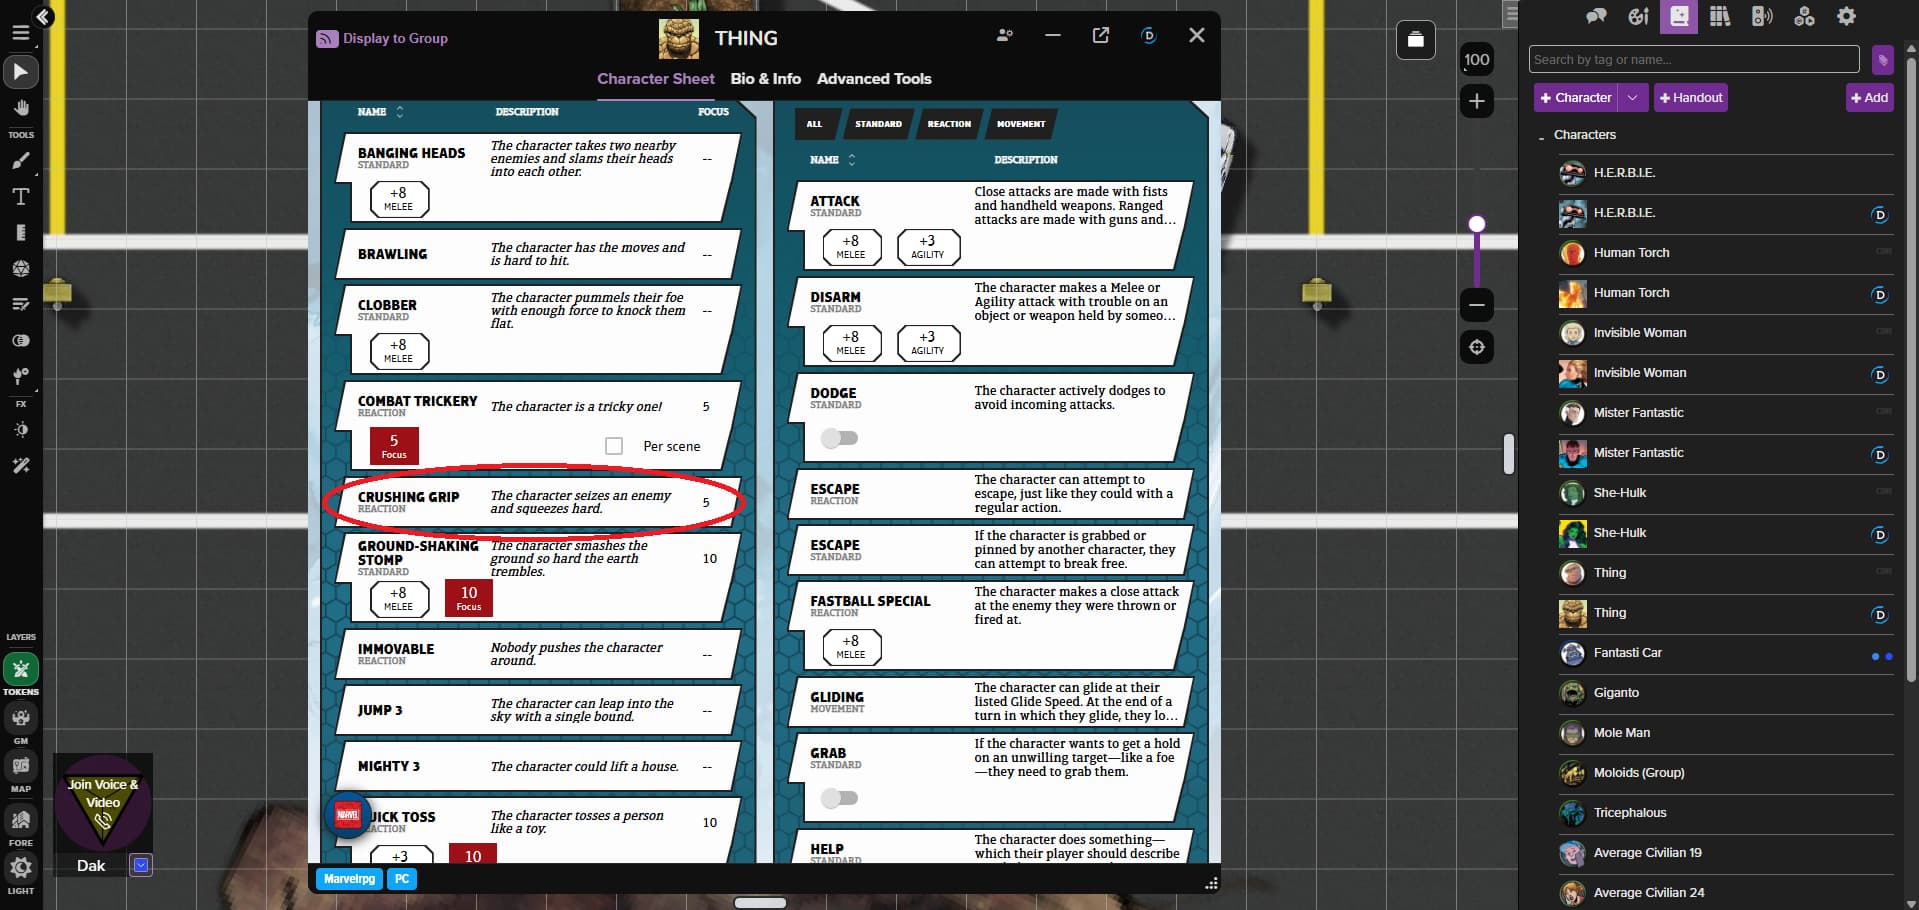Pick the Draw brush tool
1919x910 pixels.
(x=20, y=161)
